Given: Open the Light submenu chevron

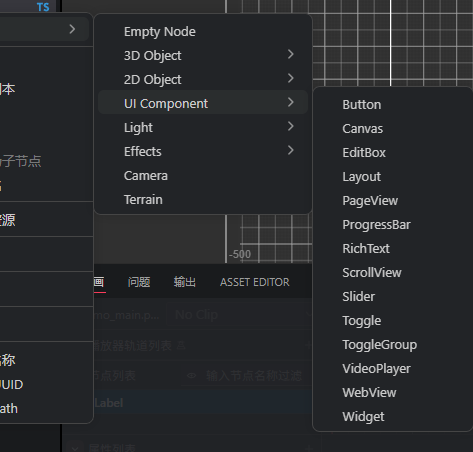Looking at the screenshot, I should [x=291, y=126].
